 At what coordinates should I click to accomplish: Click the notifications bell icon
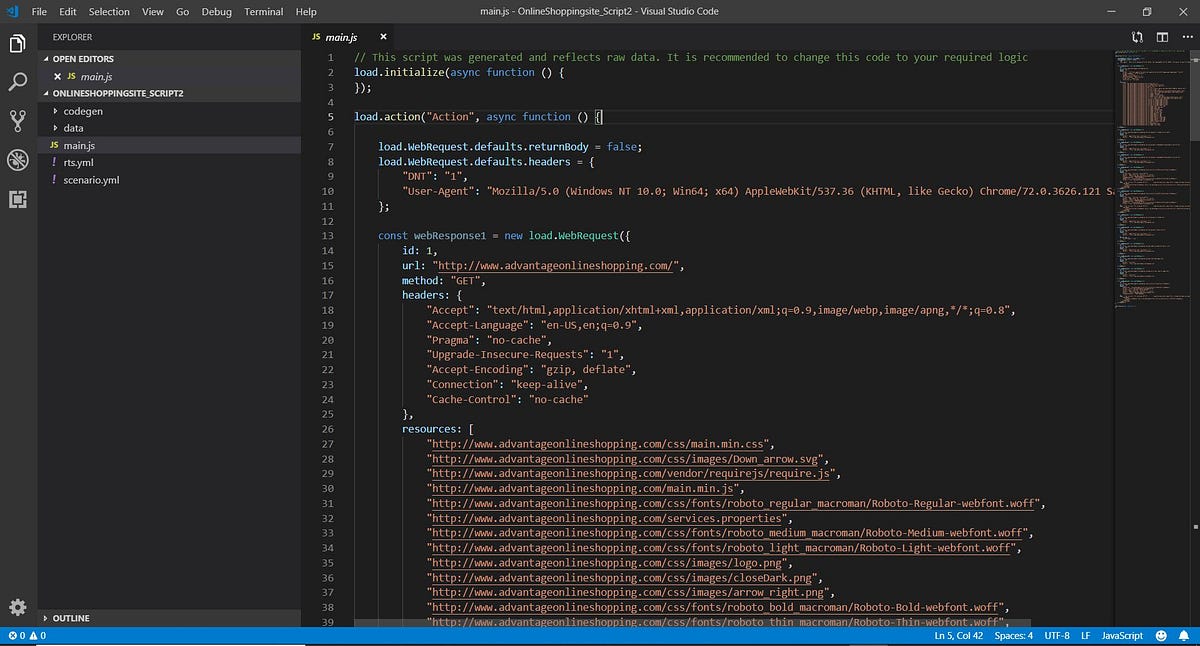tap(1186, 635)
